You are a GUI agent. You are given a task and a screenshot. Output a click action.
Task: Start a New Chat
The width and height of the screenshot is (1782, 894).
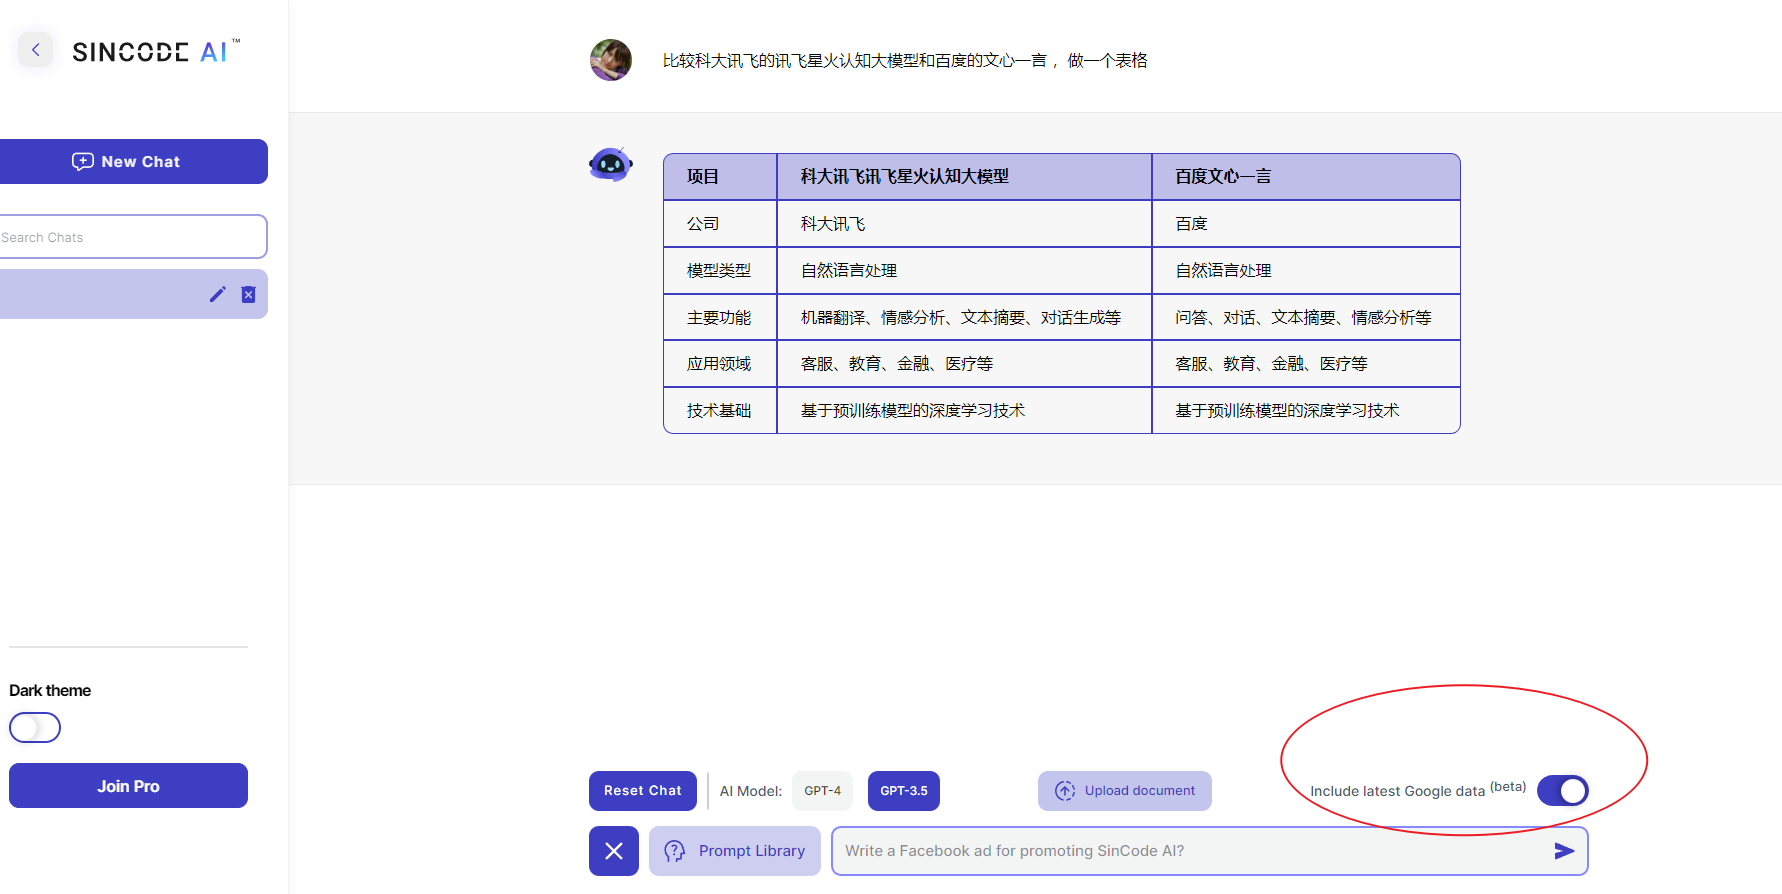click(x=134, y=161)
